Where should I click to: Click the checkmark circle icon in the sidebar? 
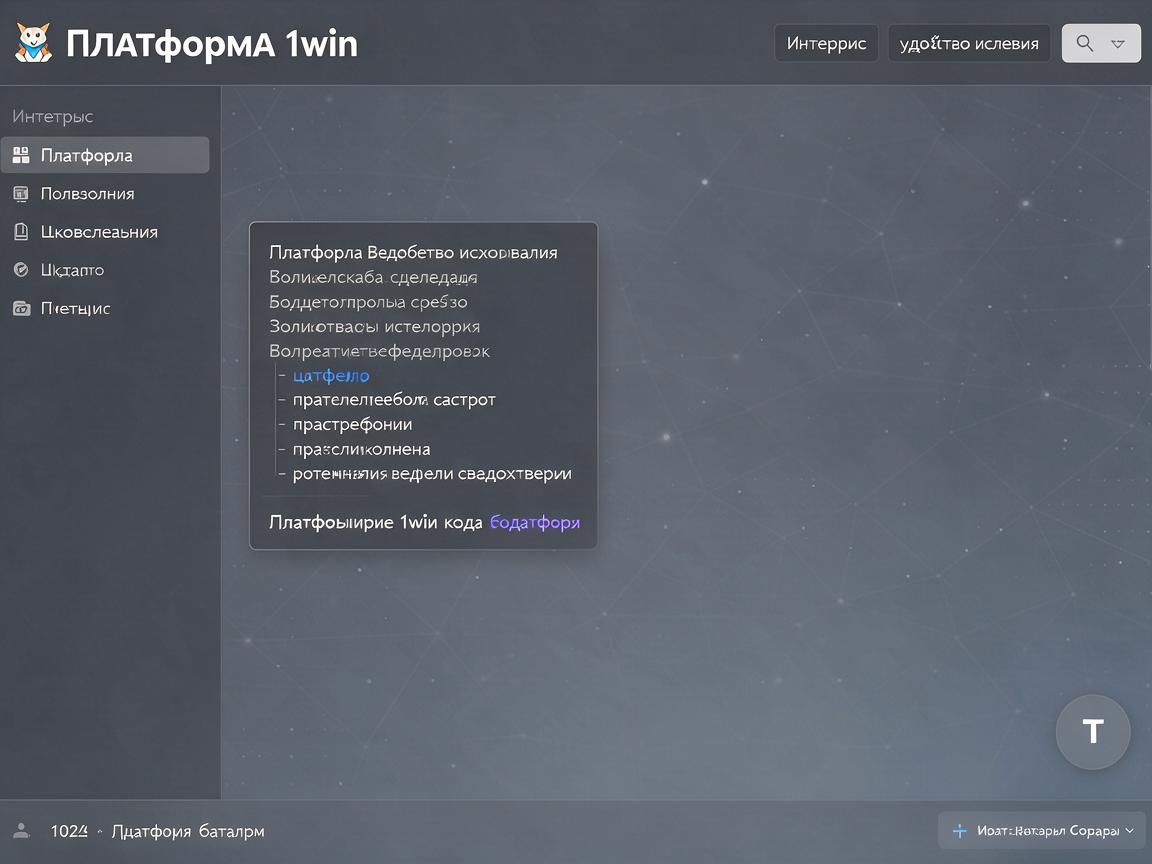[21, 270]
